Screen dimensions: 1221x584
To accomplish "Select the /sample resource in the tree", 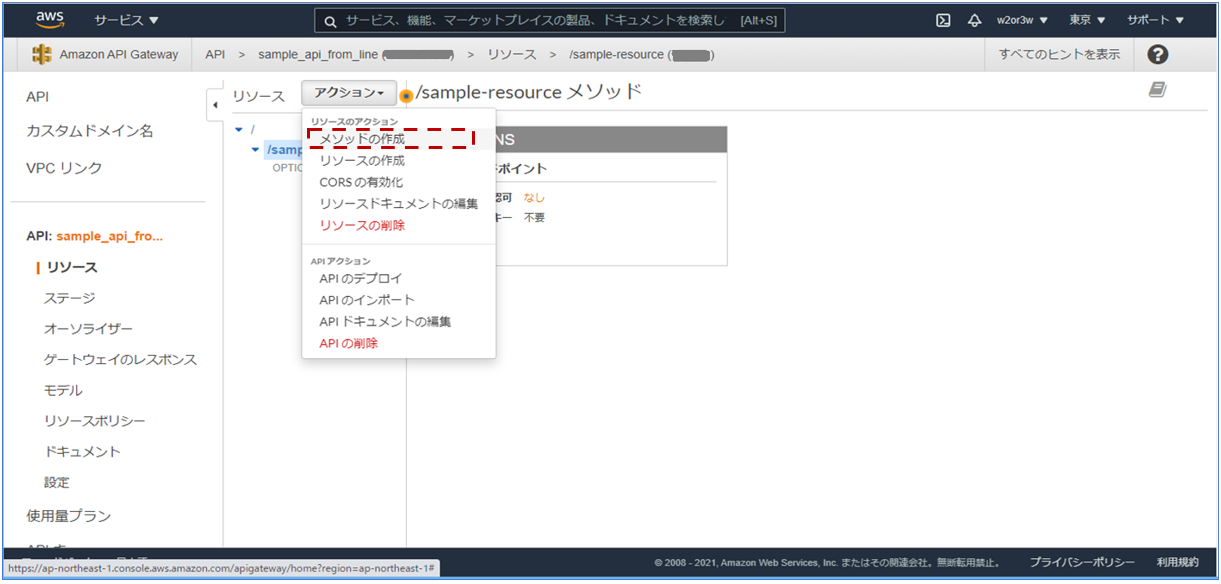I will (280, 149).
